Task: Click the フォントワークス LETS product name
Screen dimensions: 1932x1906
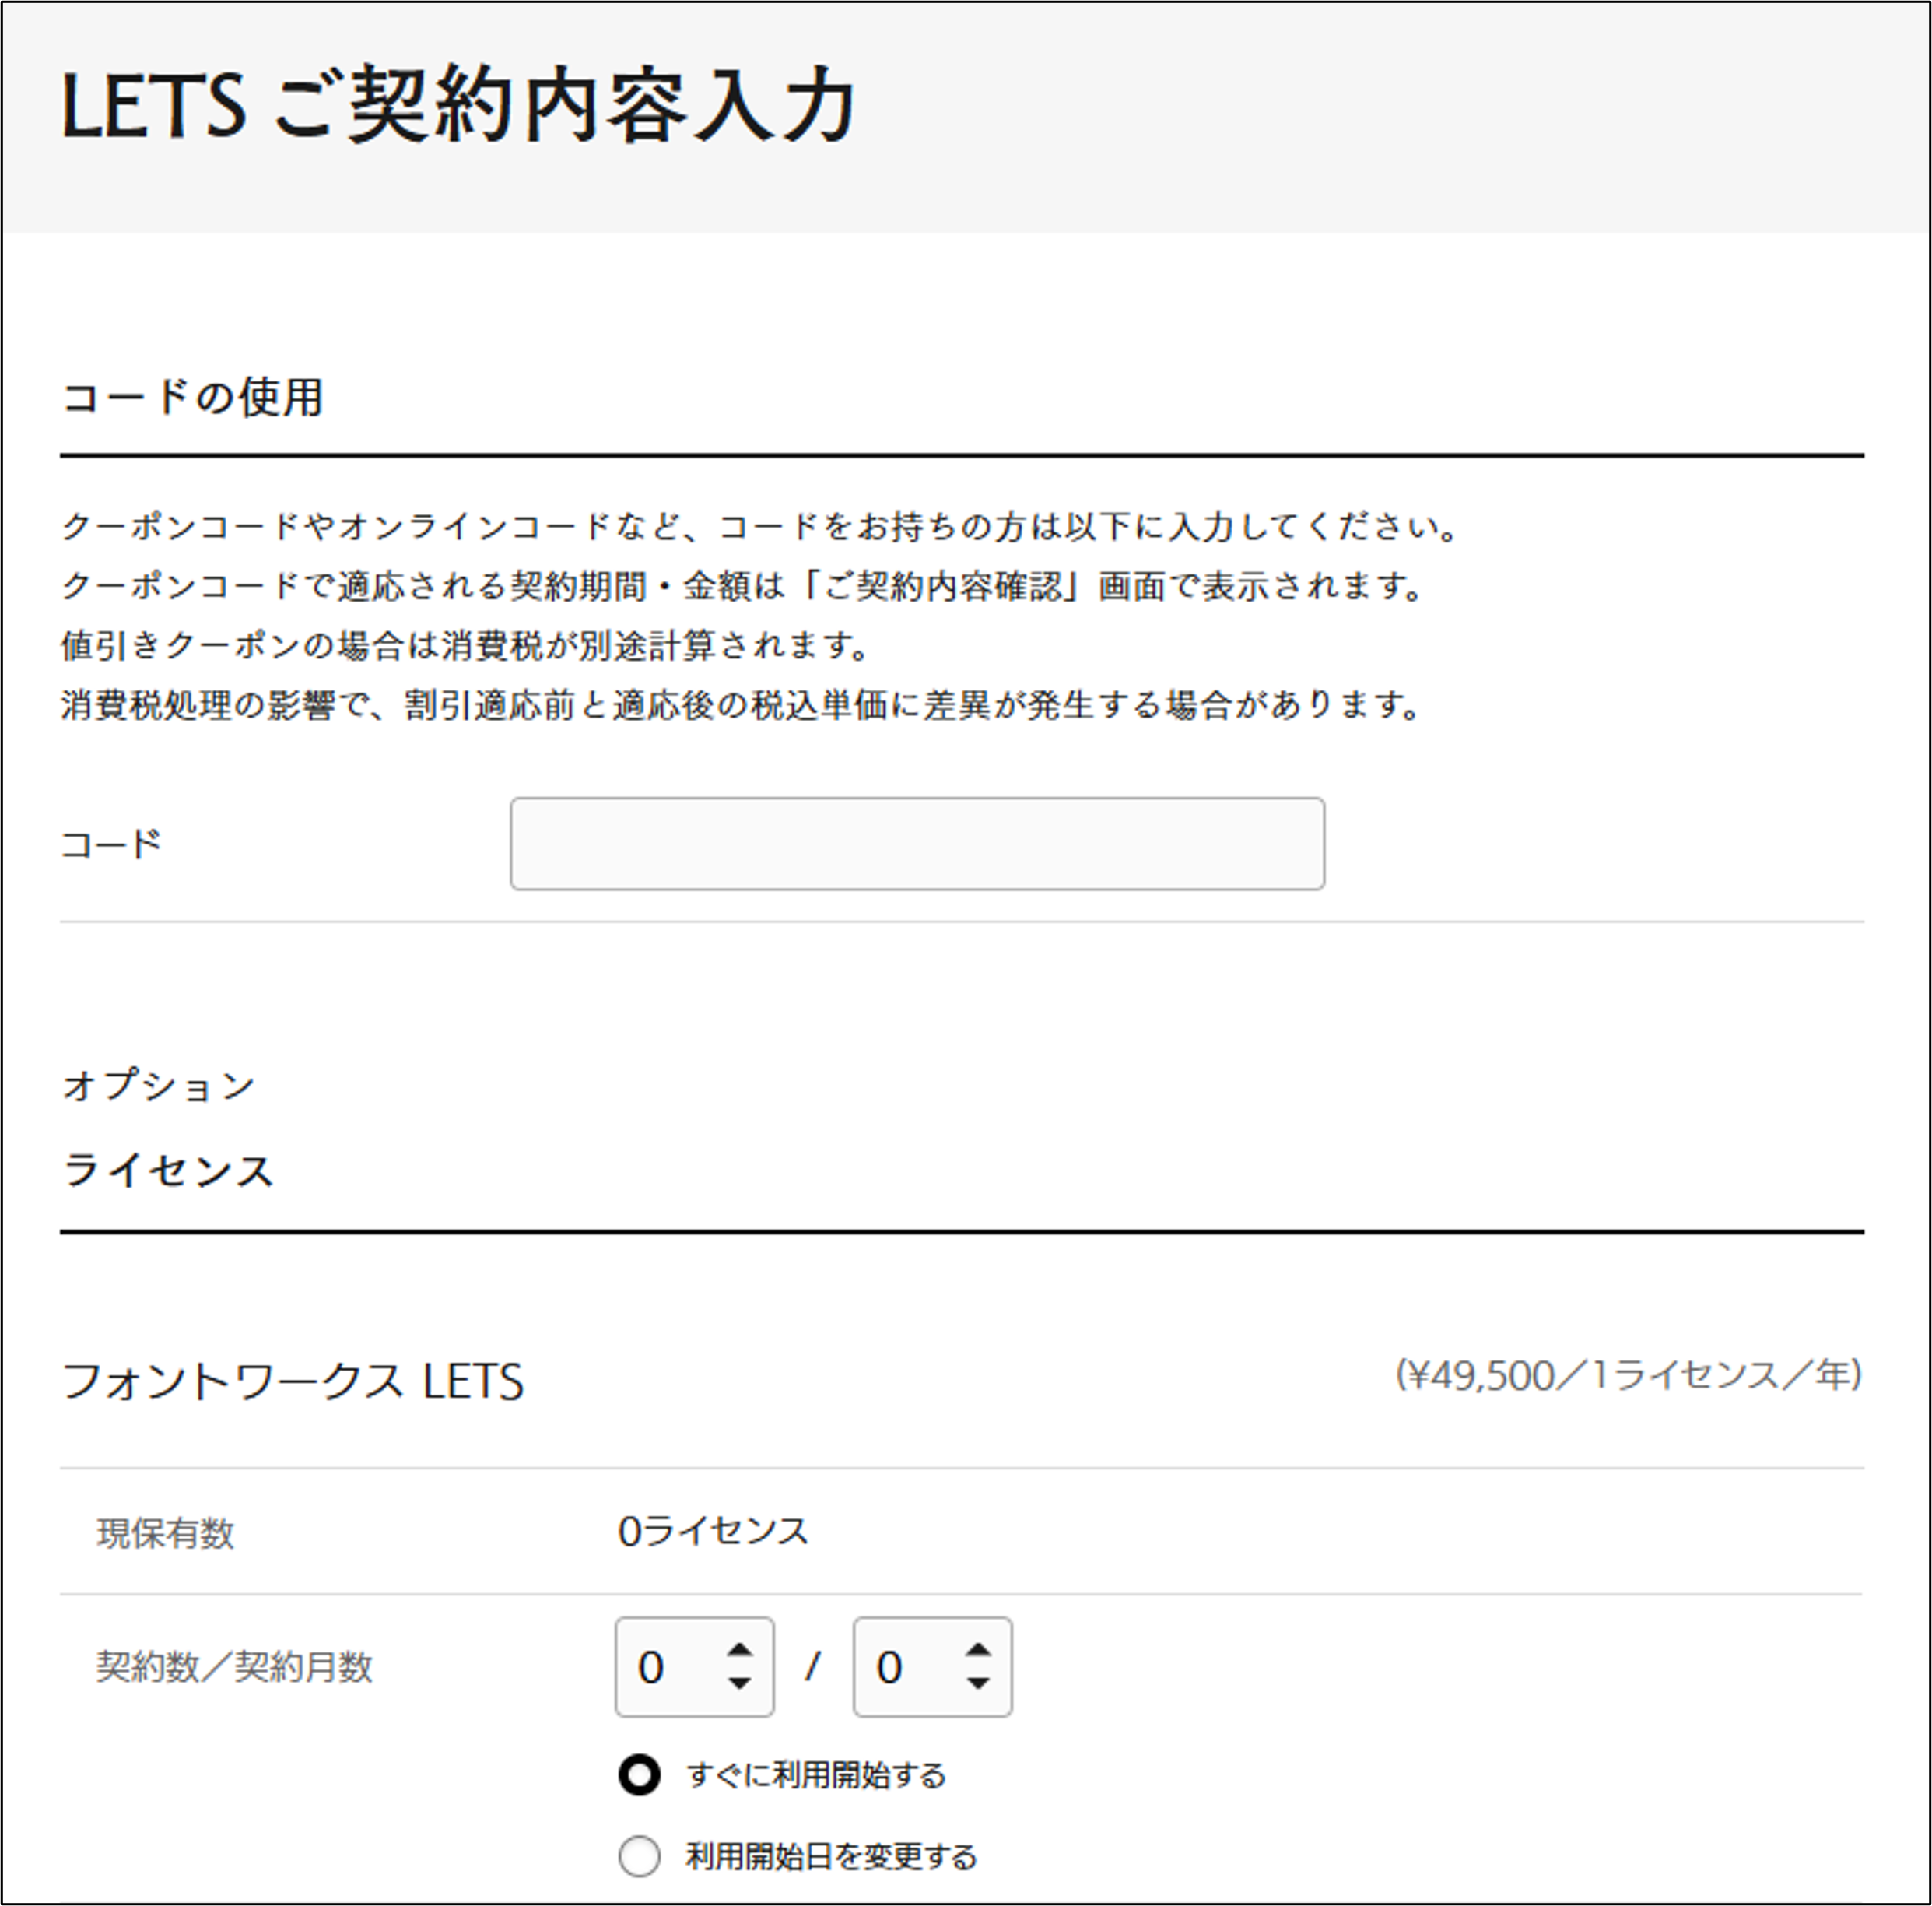Action: pyautogui.click(x=292, y=1382)
